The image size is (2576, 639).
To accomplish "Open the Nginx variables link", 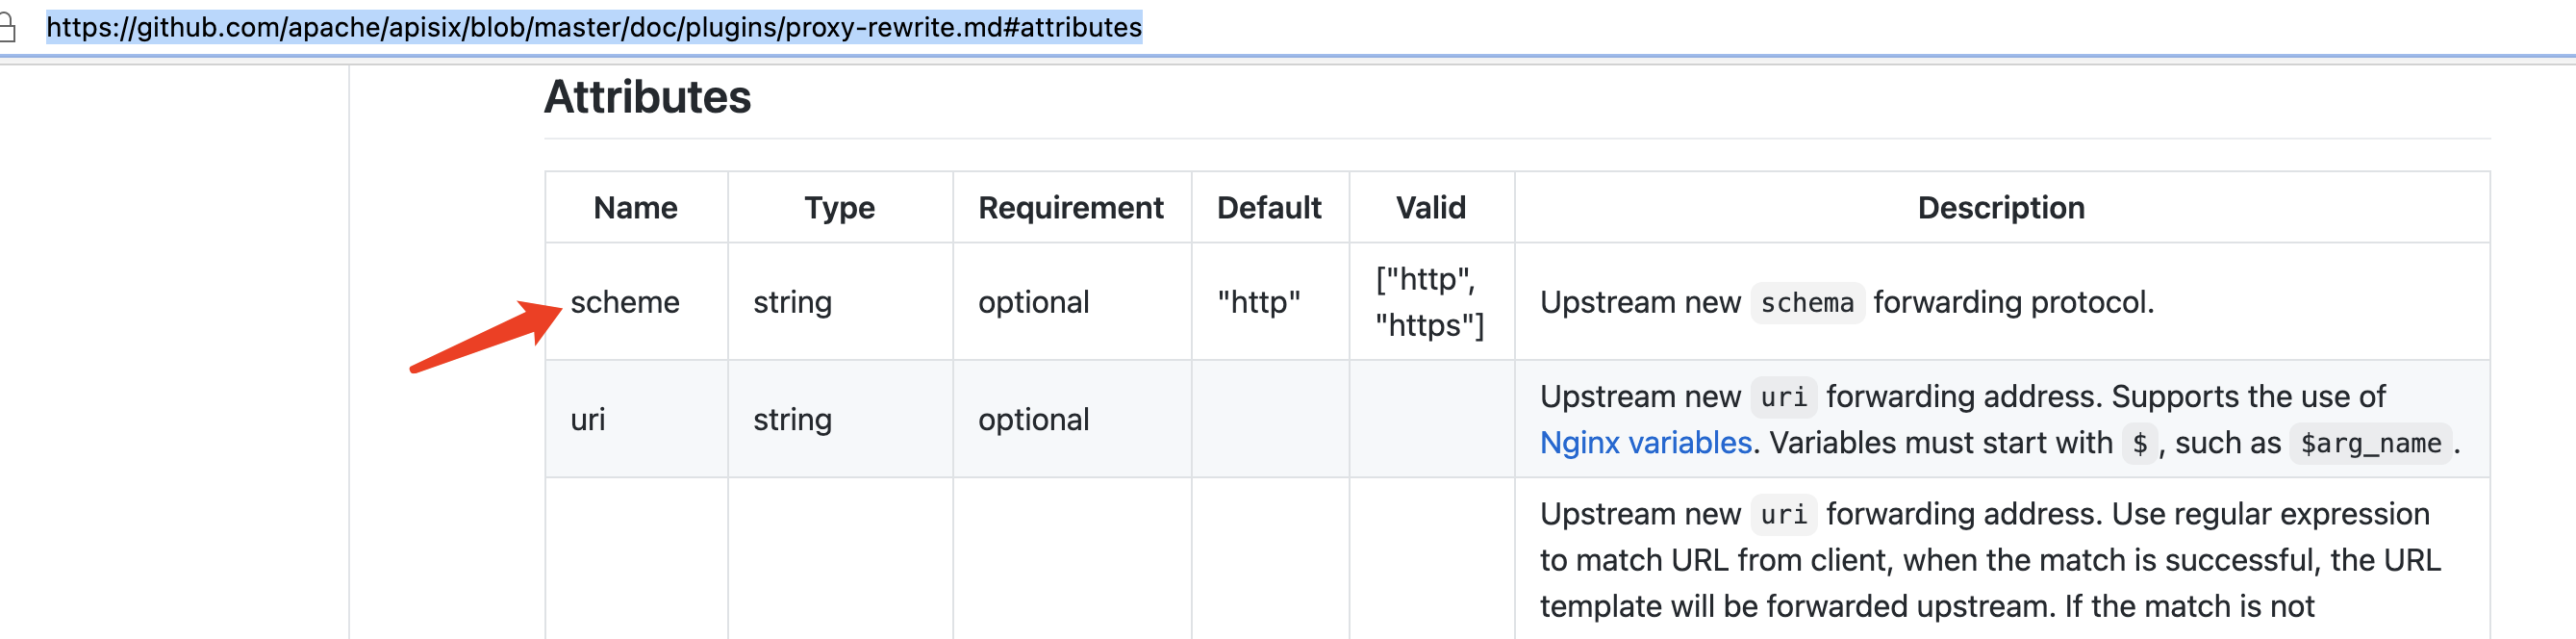I will [1645, 443].
